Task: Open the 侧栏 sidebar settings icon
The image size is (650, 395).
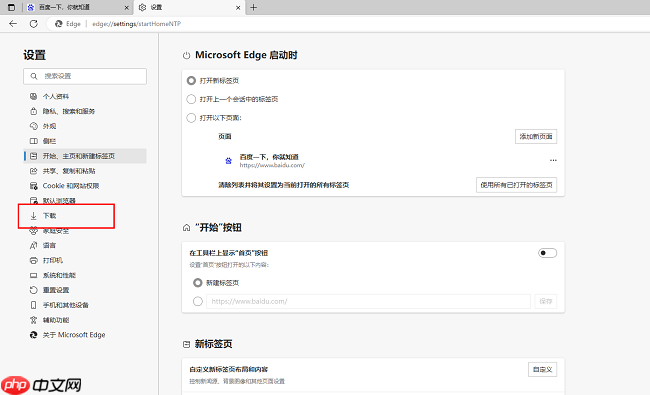Action: tap(34, 141)
